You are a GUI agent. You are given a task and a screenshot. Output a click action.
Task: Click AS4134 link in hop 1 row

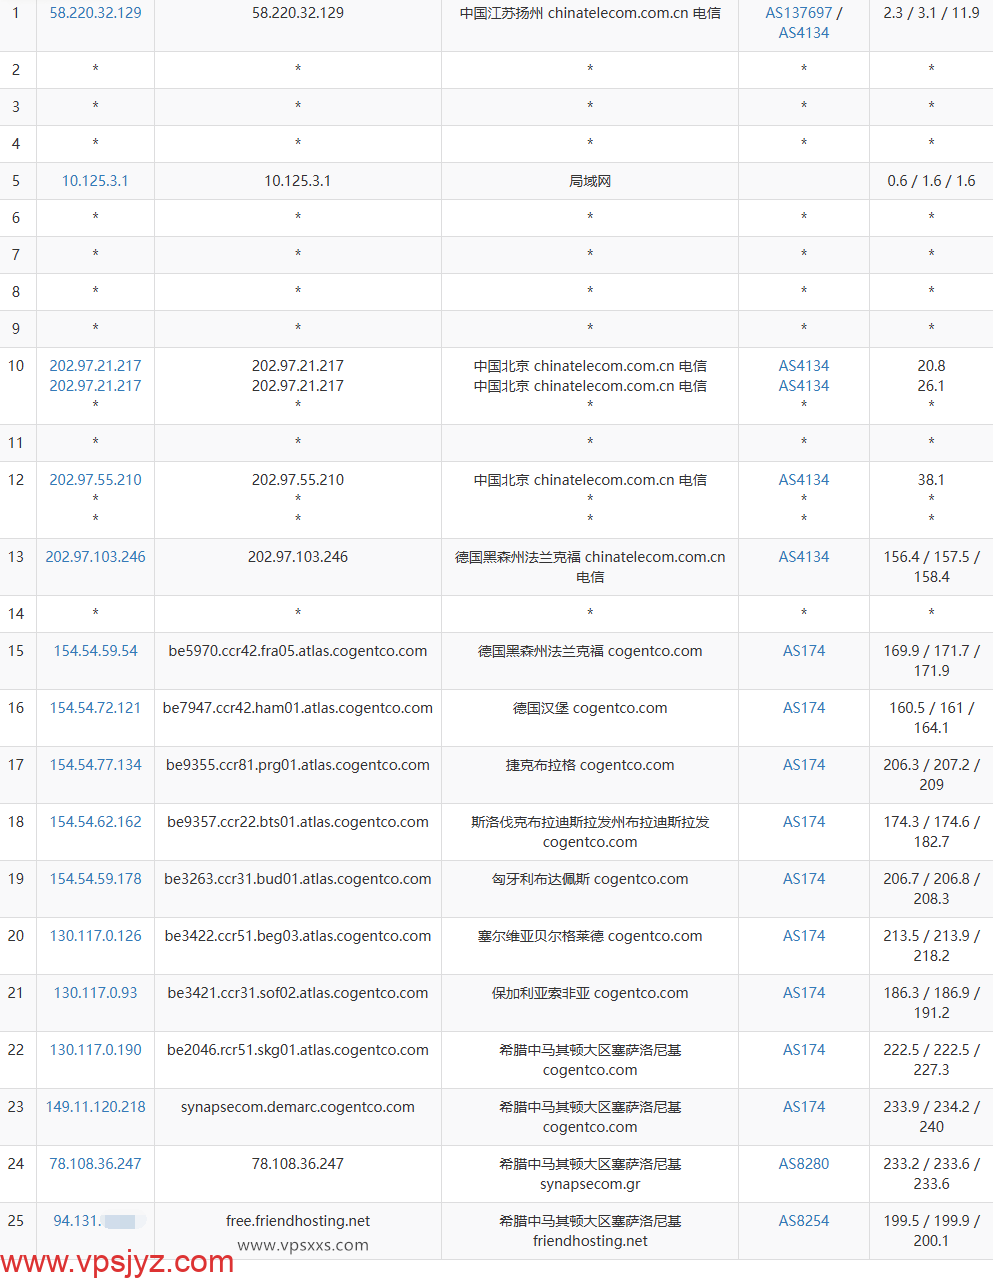coord(804,33)
